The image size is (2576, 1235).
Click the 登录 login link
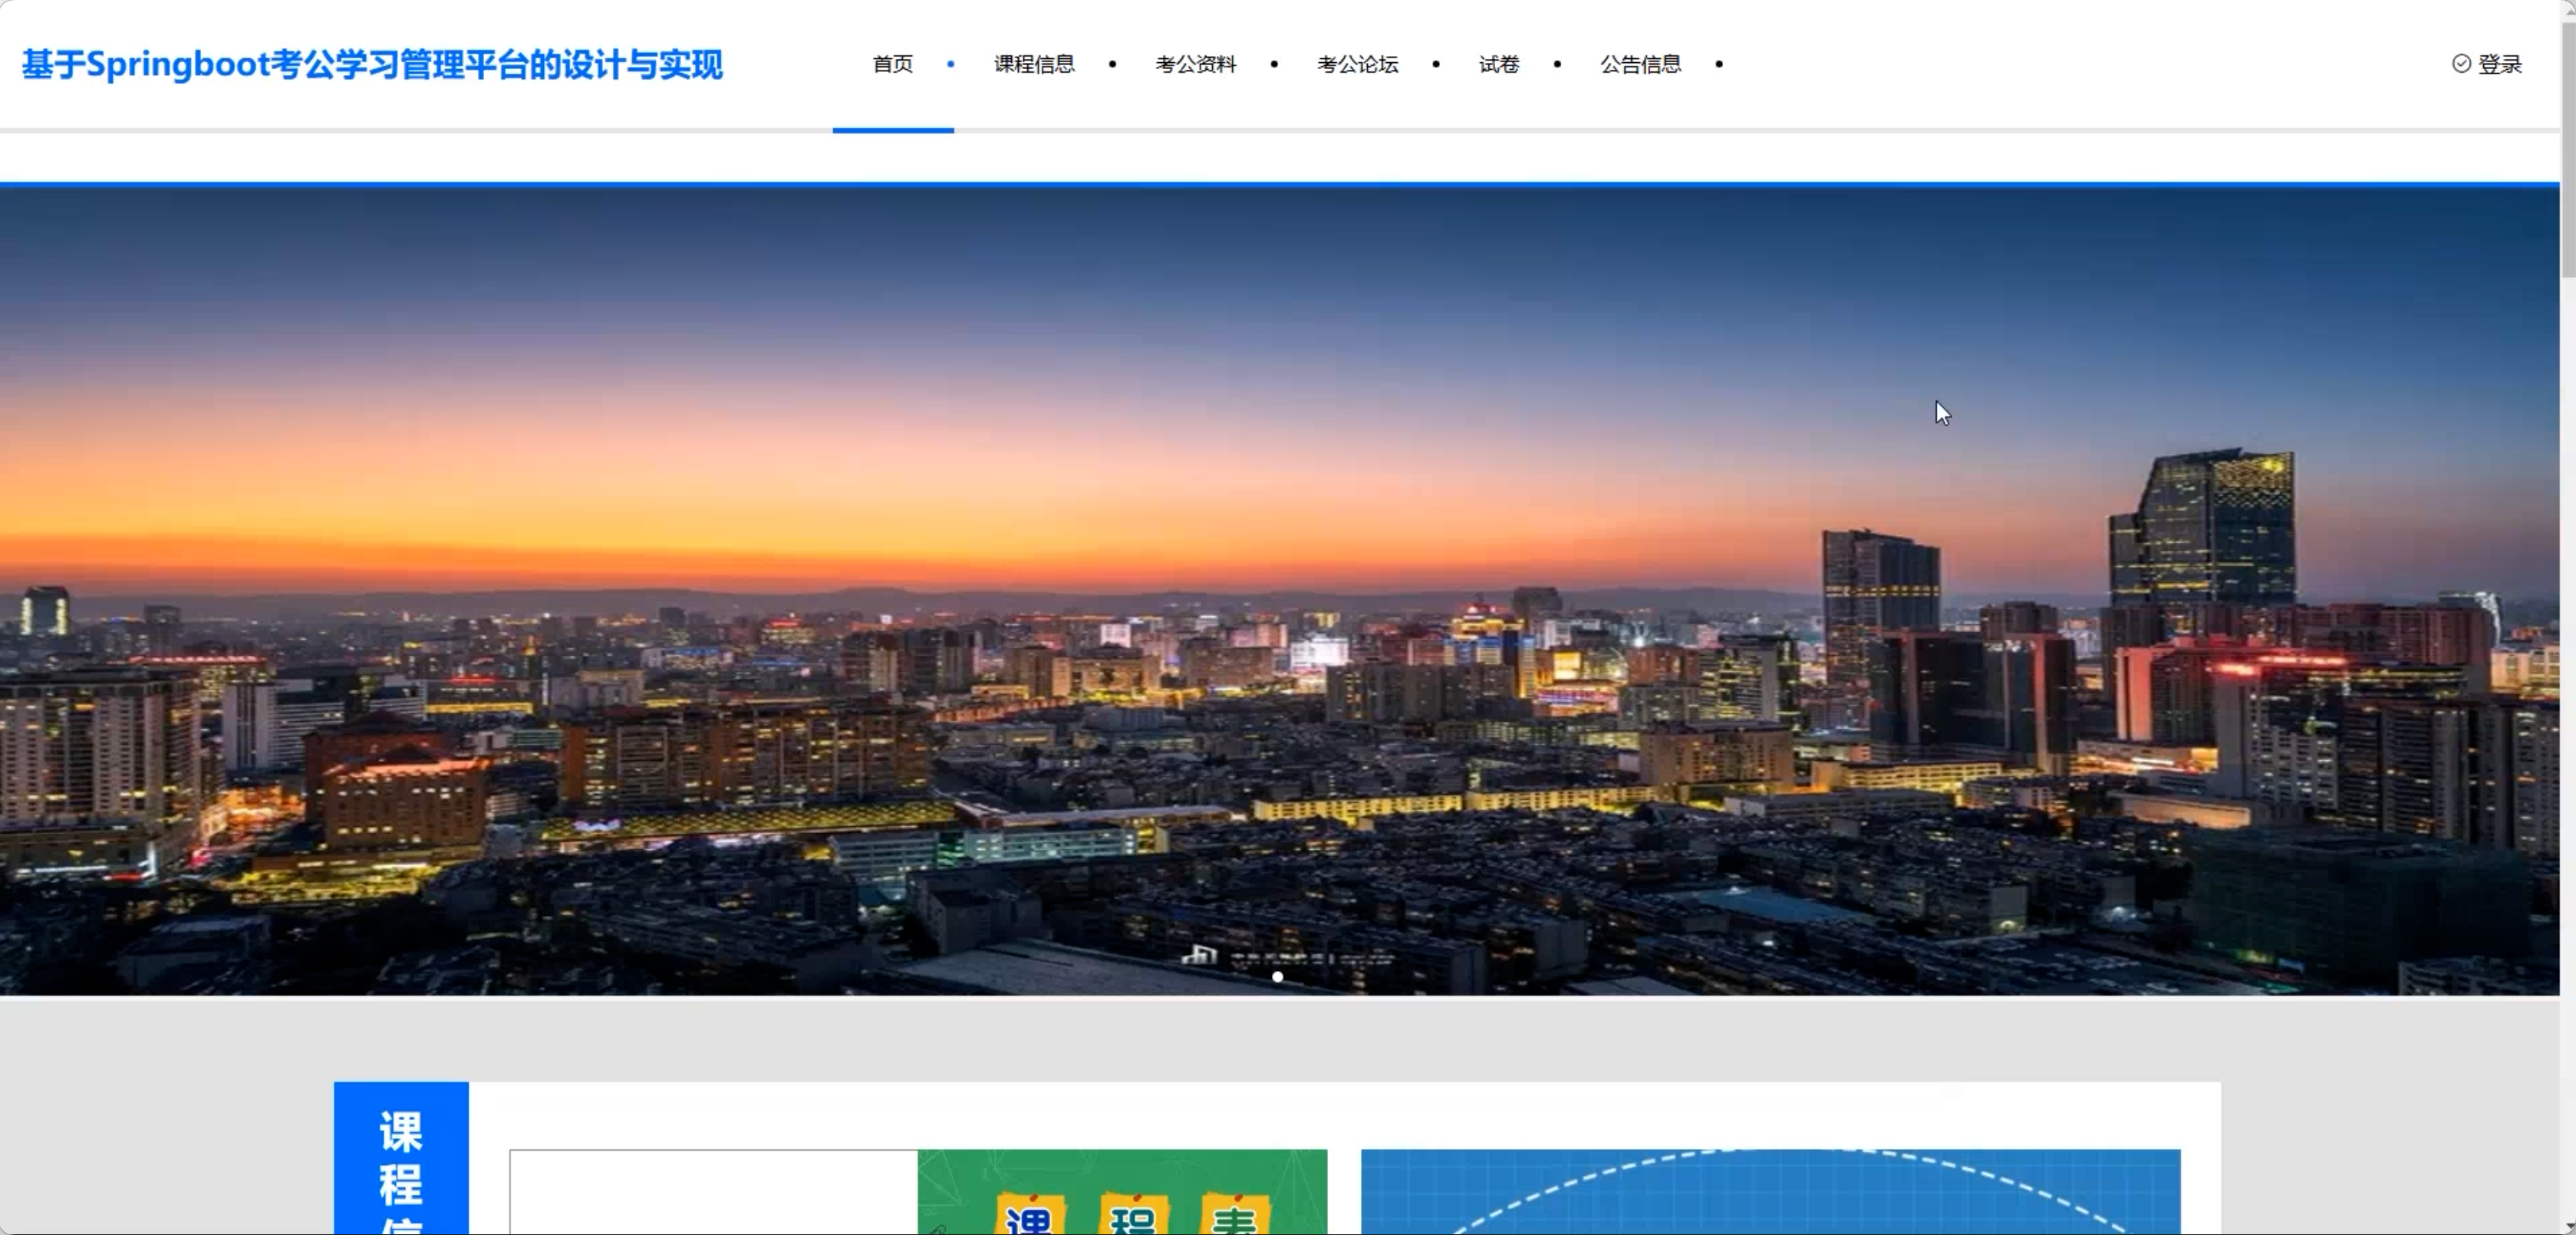tap(2499, 64)
